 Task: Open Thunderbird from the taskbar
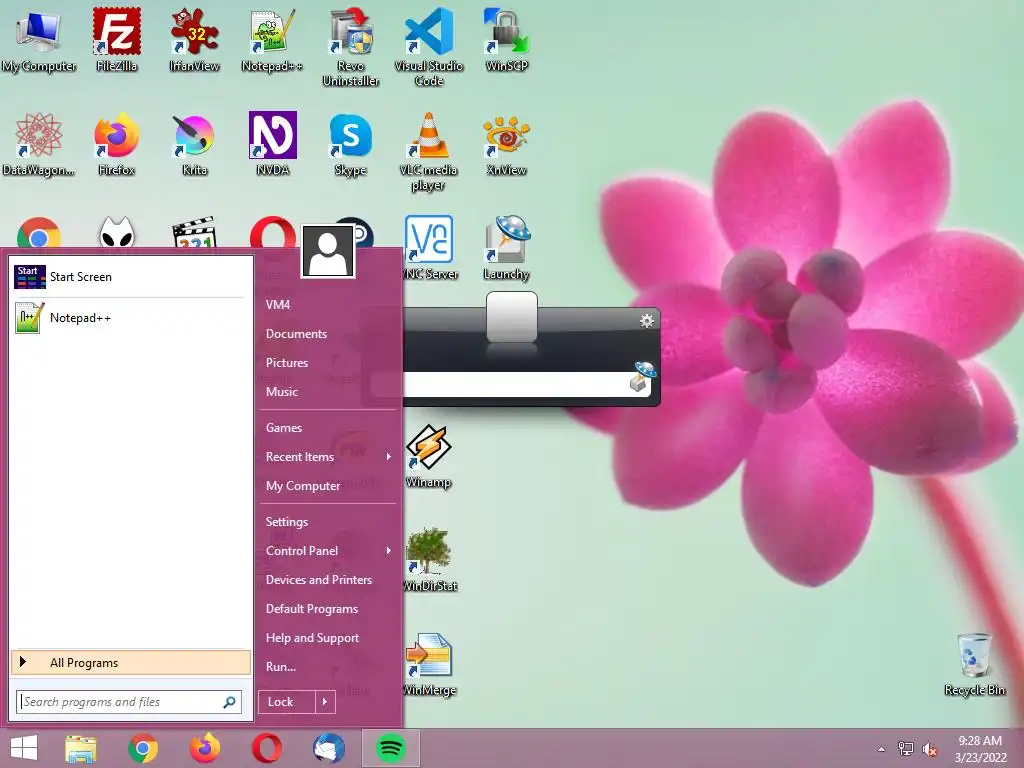pos(328,748)
